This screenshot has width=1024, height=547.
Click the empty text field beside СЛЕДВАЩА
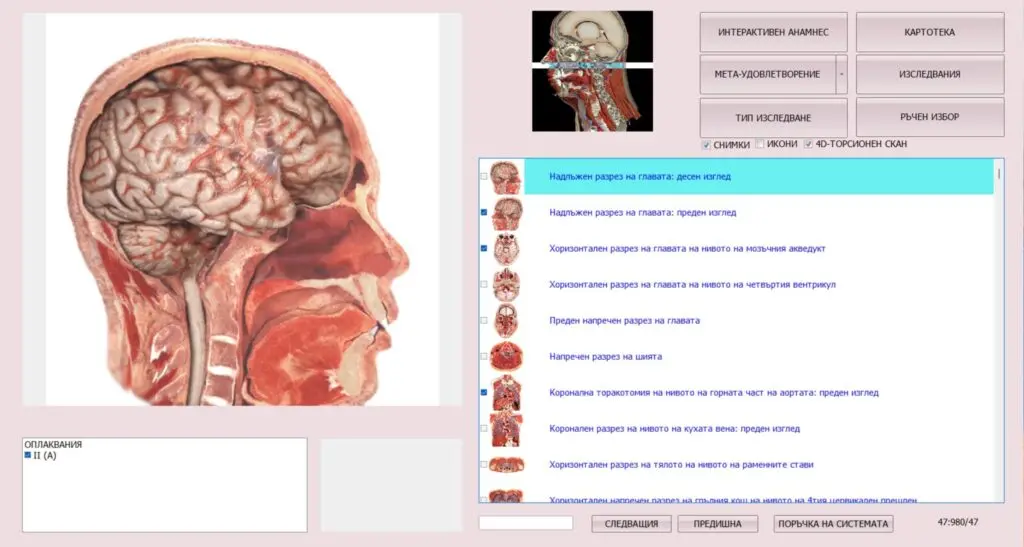pos(525,523)
